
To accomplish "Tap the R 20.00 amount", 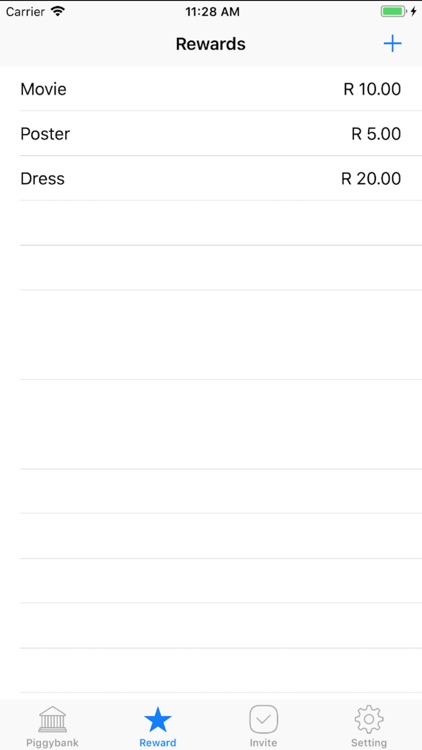I will point(371,178).
